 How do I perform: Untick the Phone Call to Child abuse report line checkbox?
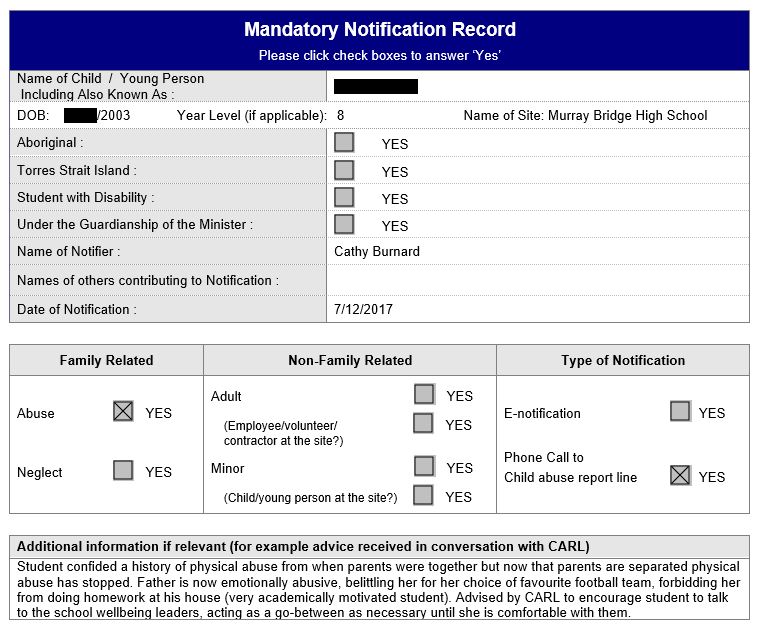click(x=680, y=475)
